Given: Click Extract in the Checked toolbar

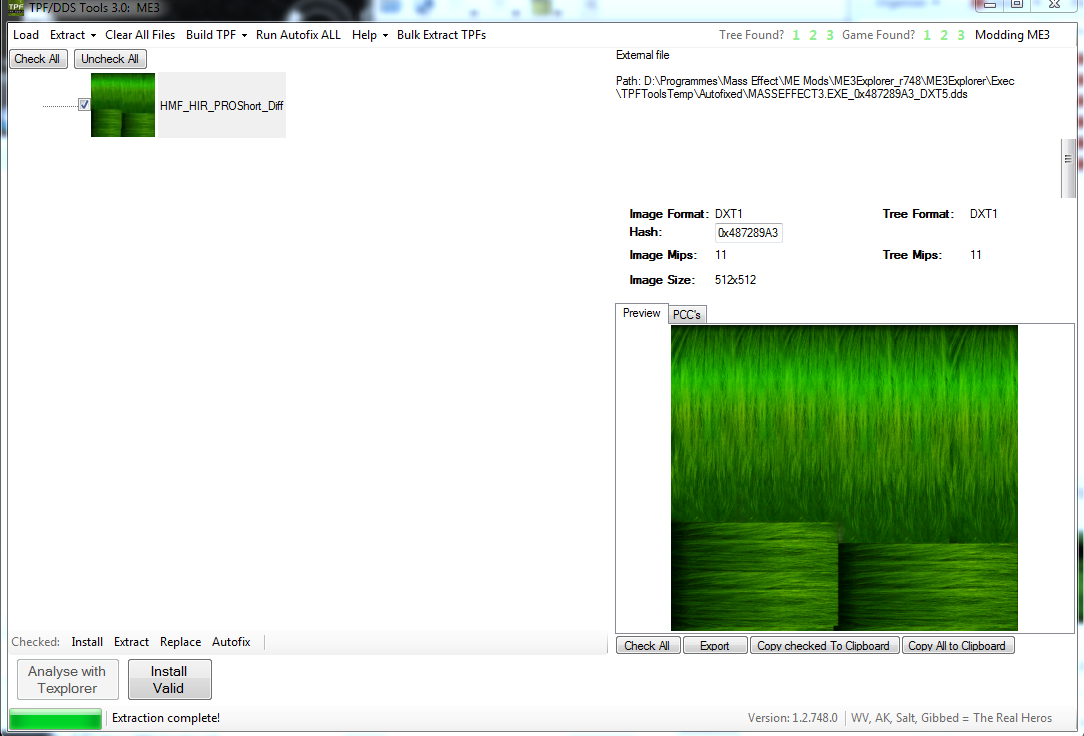Looking at the screenshot, I should click(131, 642).
